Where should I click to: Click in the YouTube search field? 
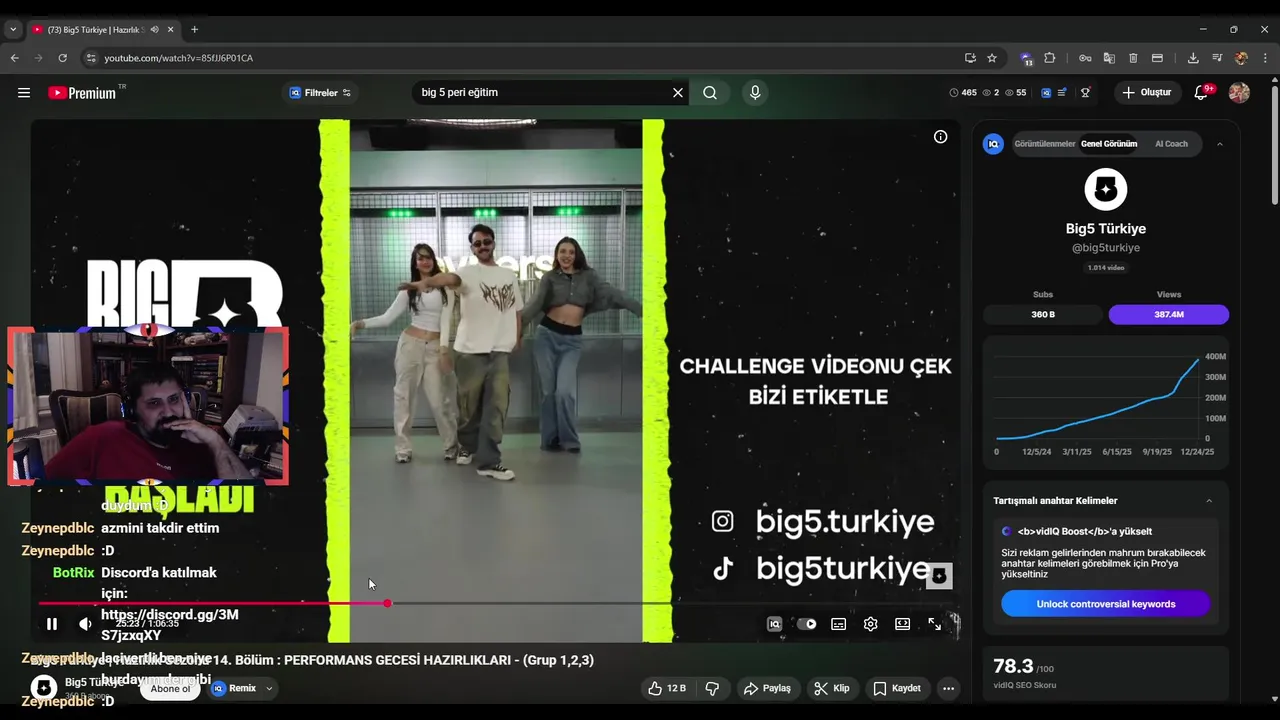pyautogui.click(x=540, y=93)
